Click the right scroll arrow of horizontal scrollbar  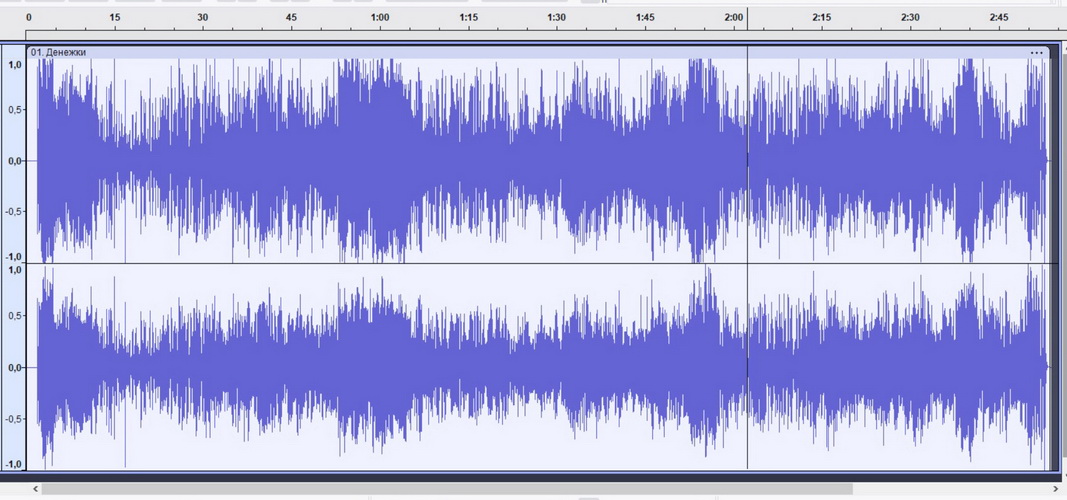[x=1055, y=488]
